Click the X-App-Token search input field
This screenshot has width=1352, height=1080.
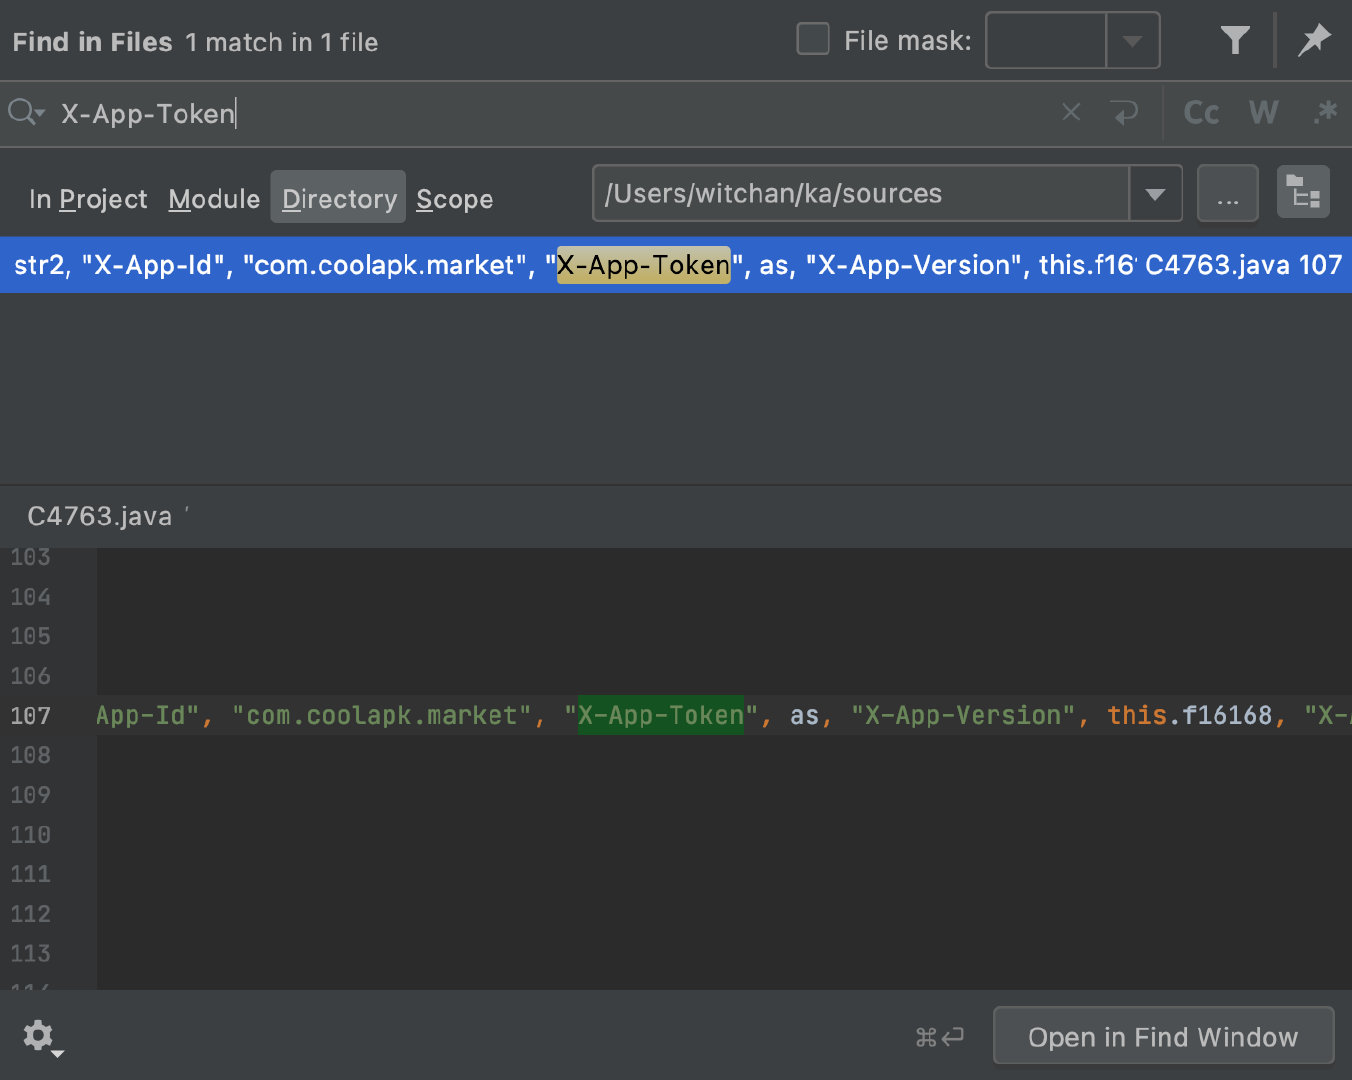coord(550,113)
